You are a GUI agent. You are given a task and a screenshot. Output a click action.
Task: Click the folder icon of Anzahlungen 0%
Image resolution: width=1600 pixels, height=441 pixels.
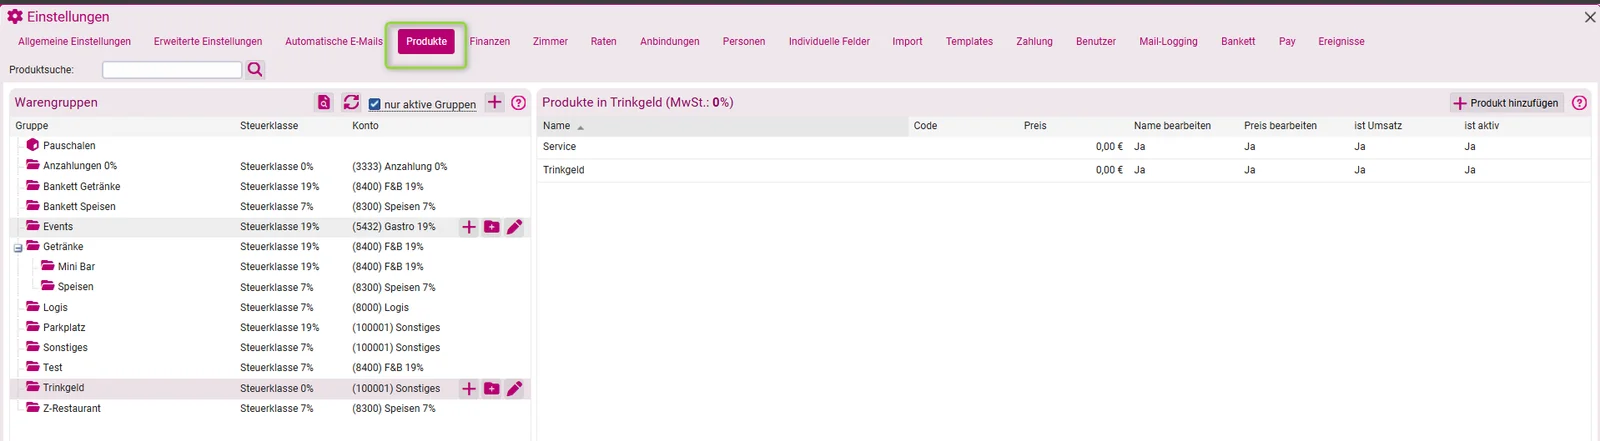click(x=33, y=165)
